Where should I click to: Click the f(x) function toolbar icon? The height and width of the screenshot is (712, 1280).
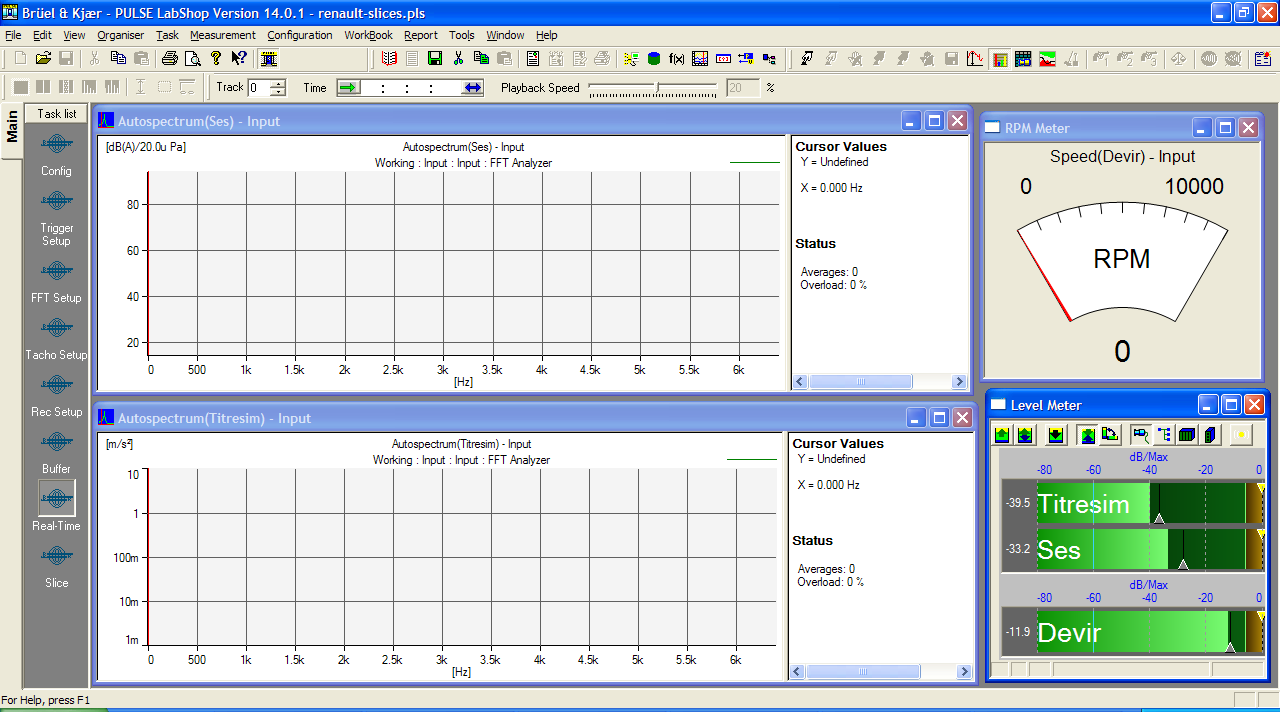point(676,59)
